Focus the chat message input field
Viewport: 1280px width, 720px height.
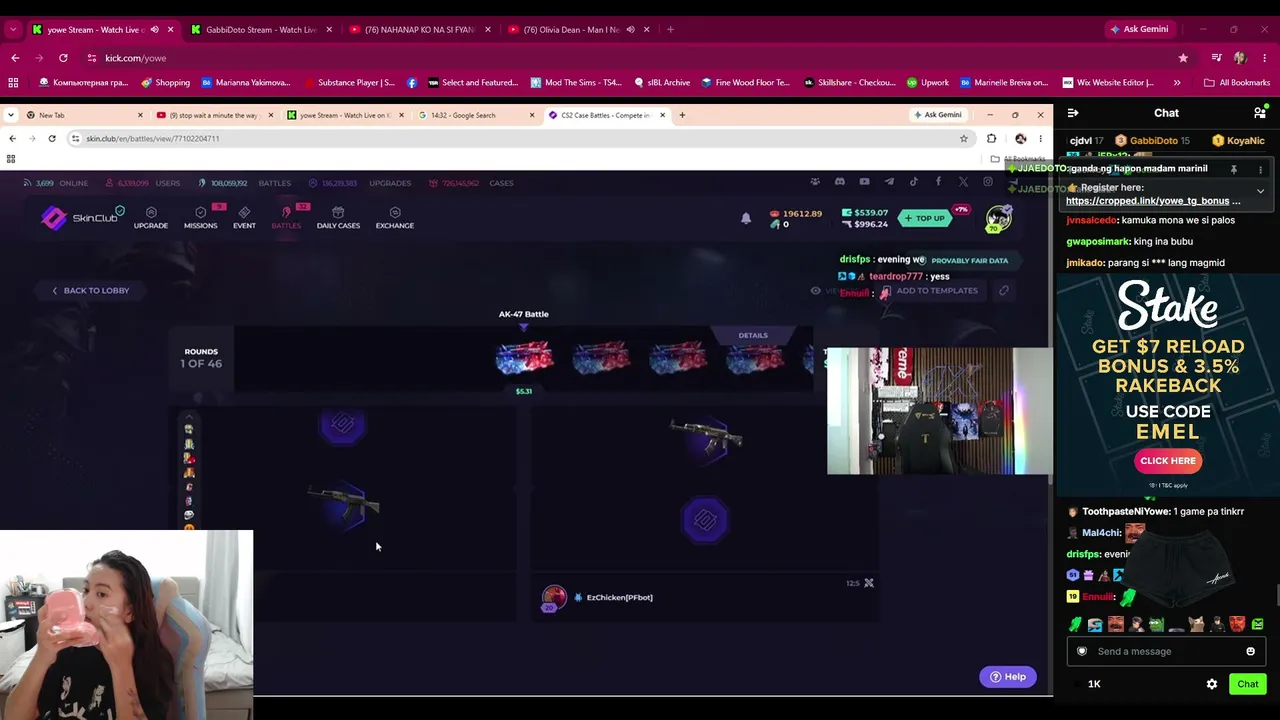click(1166, 651)
